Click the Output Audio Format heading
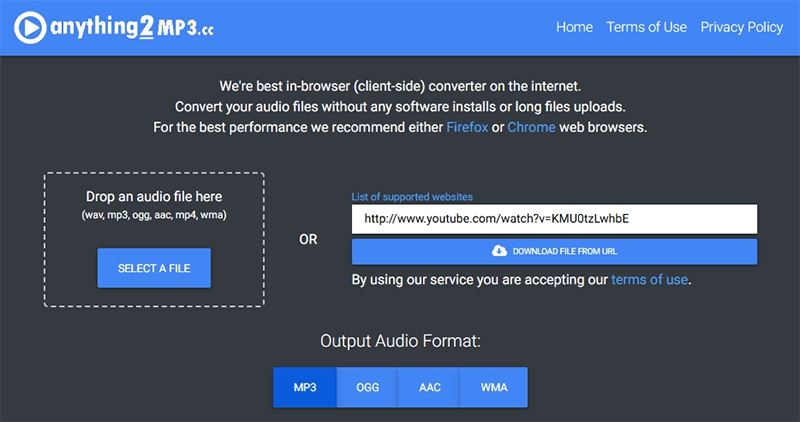800x422 pixels. (400, 341)
